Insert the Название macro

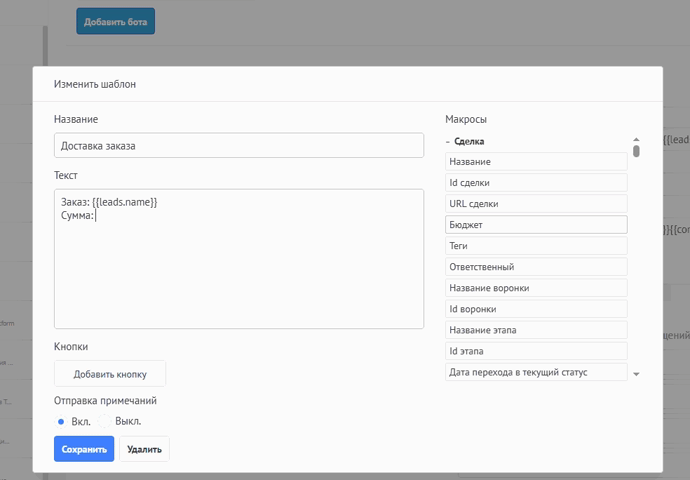coord(536,161)
